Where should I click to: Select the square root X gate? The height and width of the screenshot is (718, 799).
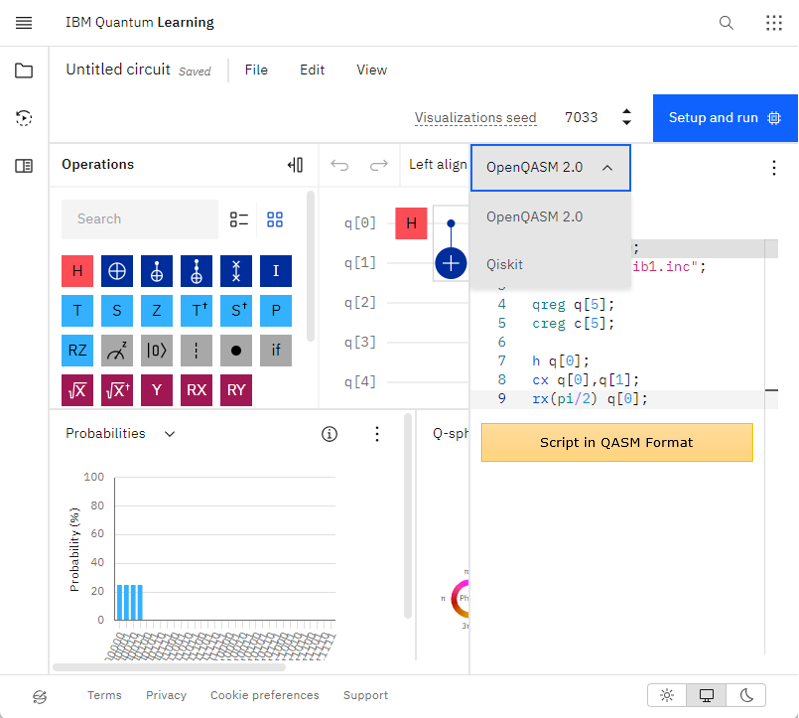tap(77, 390)
